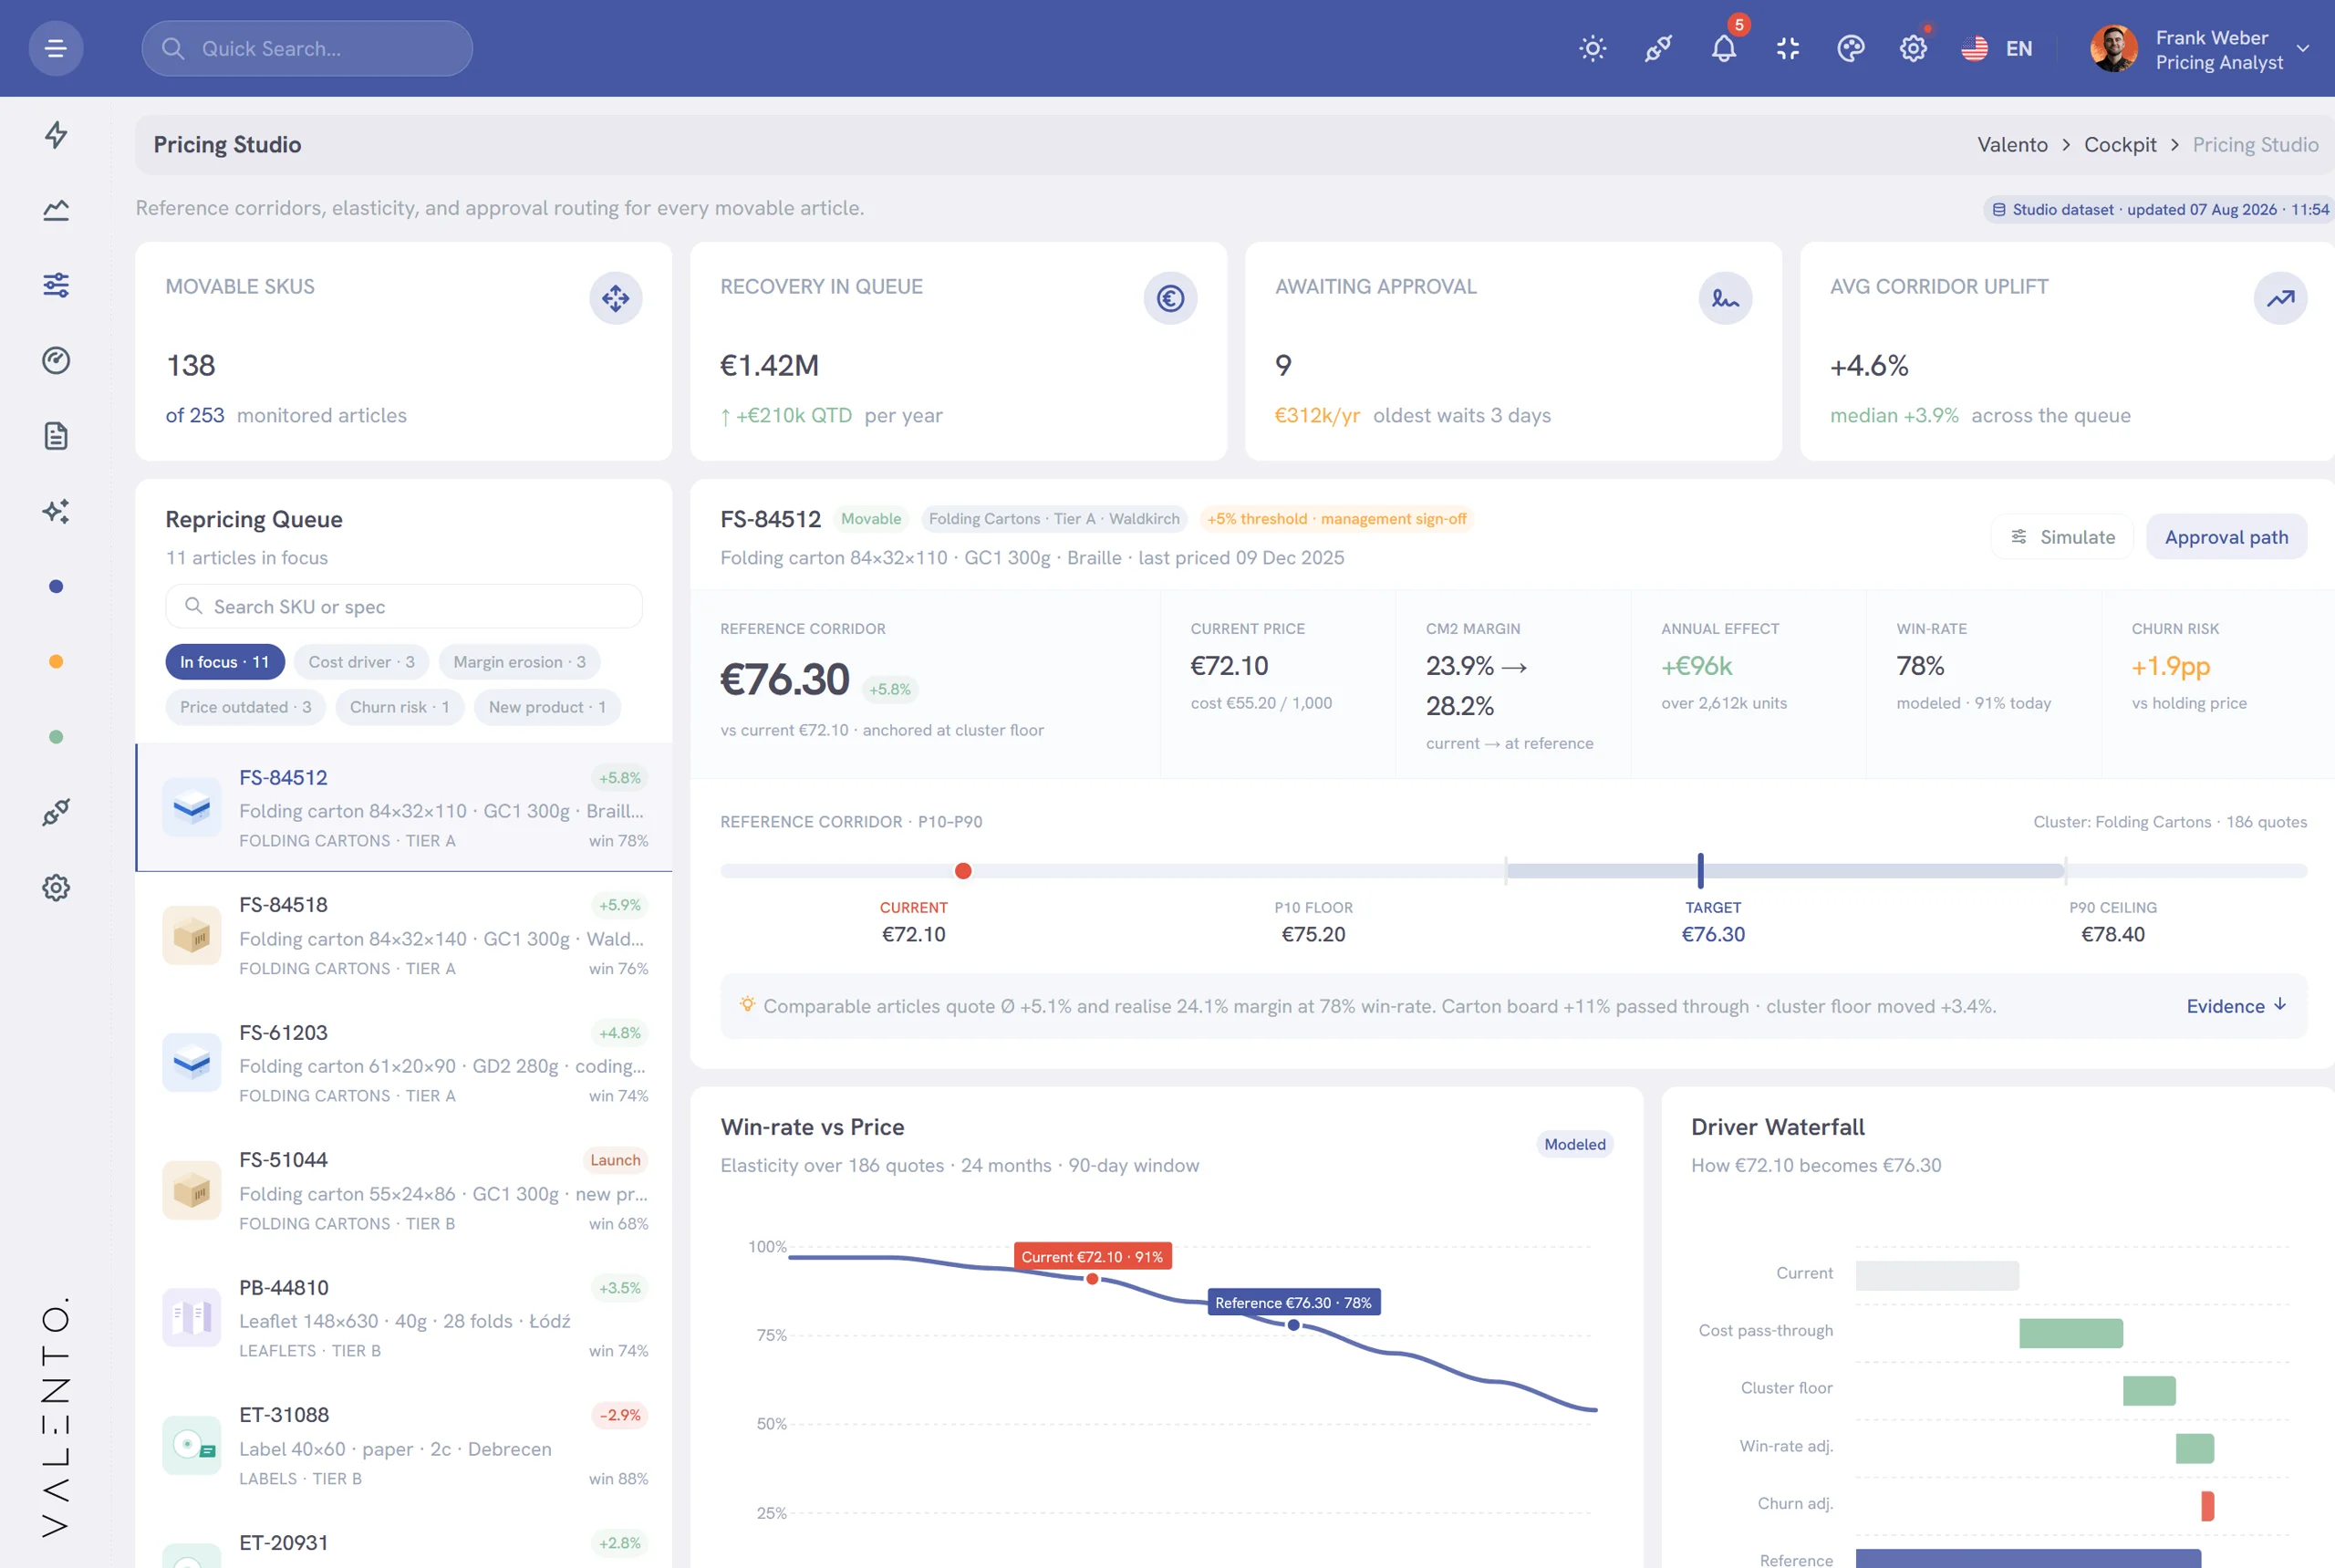Click Studio dataset updated badge

[x=2159, y=209]
